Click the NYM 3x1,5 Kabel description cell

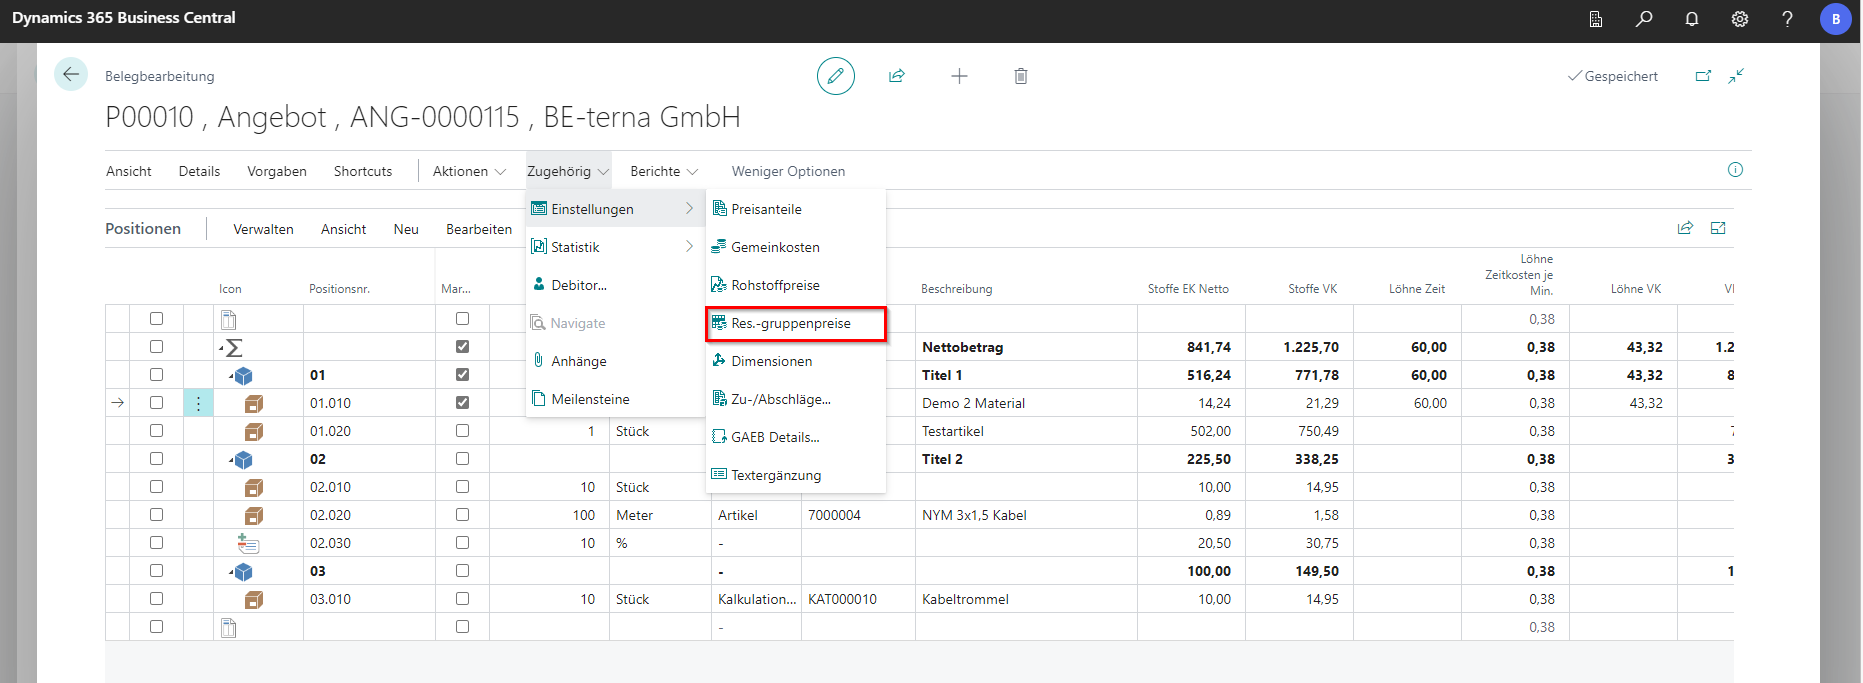click(x=974, y=515)
